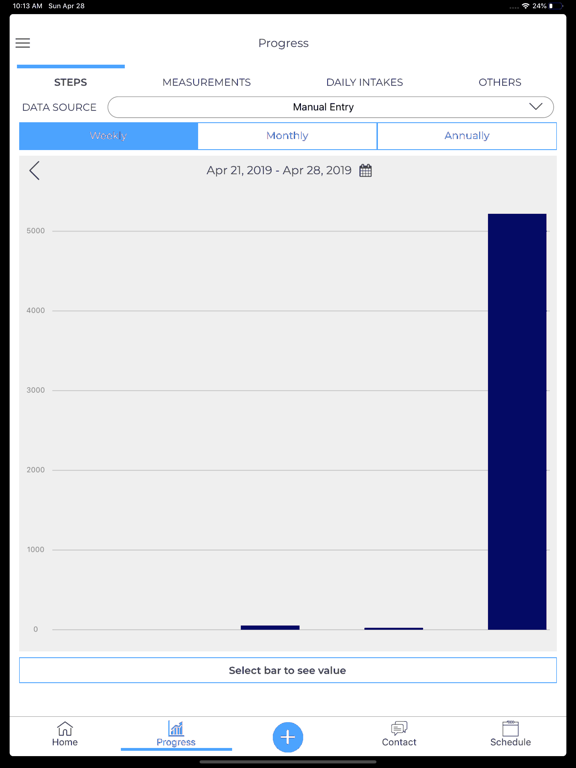576x768 pixels.
Task: Tap the Progress chart icon
Action: click(x=176, y=728)
